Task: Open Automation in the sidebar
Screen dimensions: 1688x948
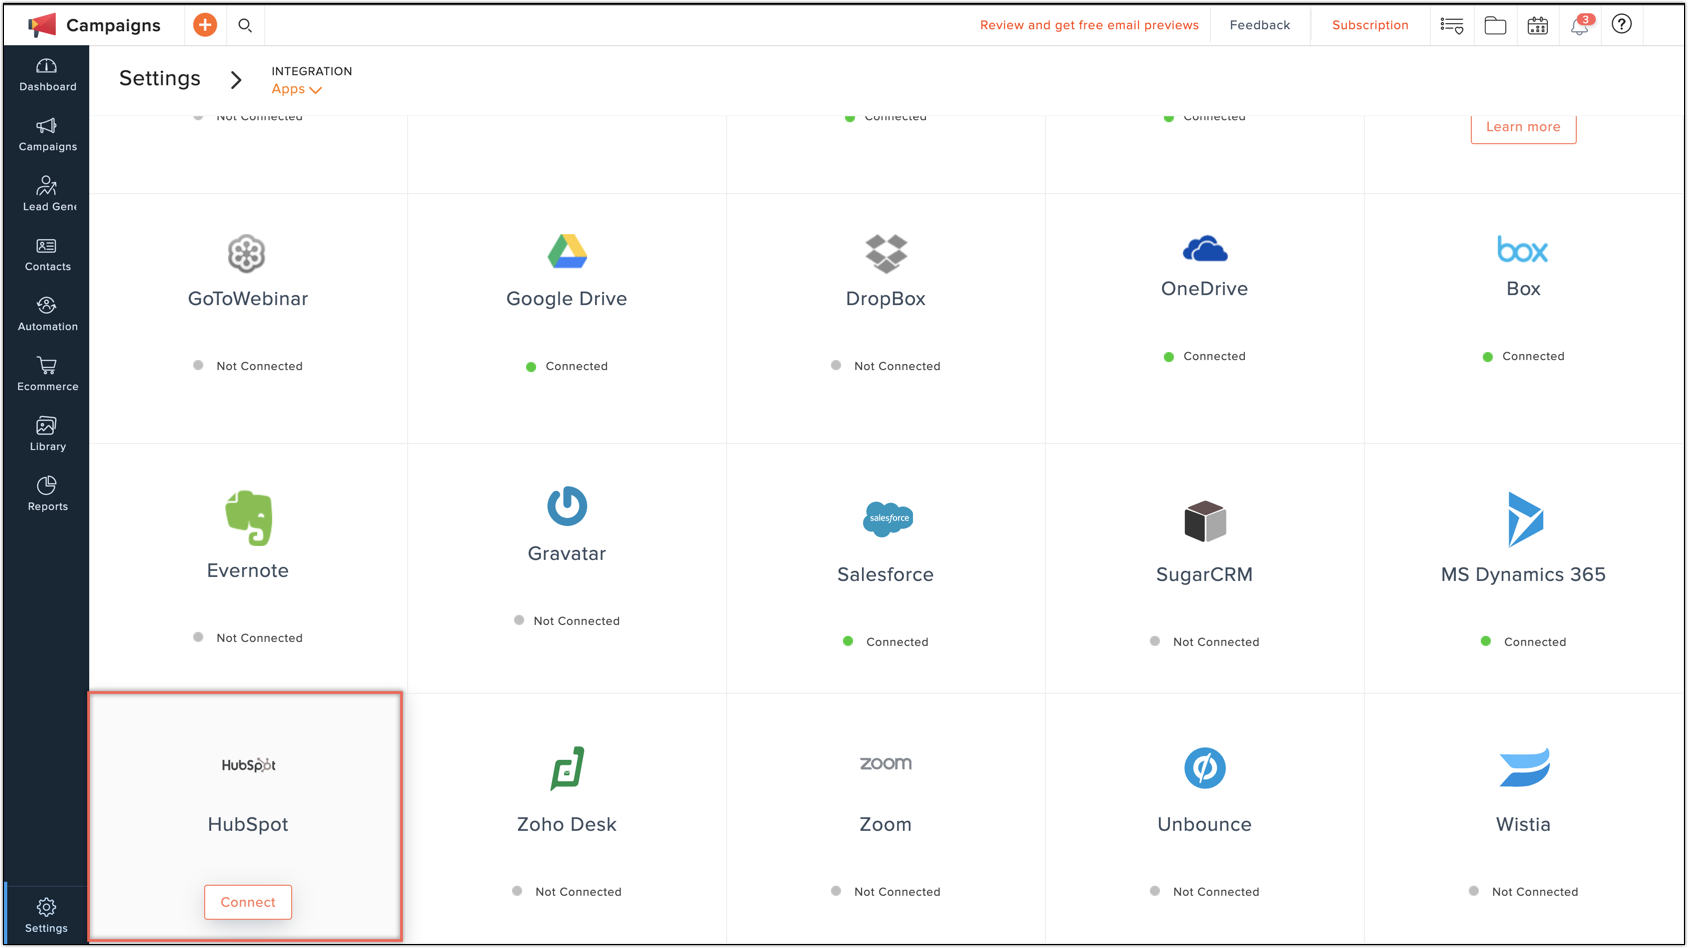Action: tap(47, 315)
